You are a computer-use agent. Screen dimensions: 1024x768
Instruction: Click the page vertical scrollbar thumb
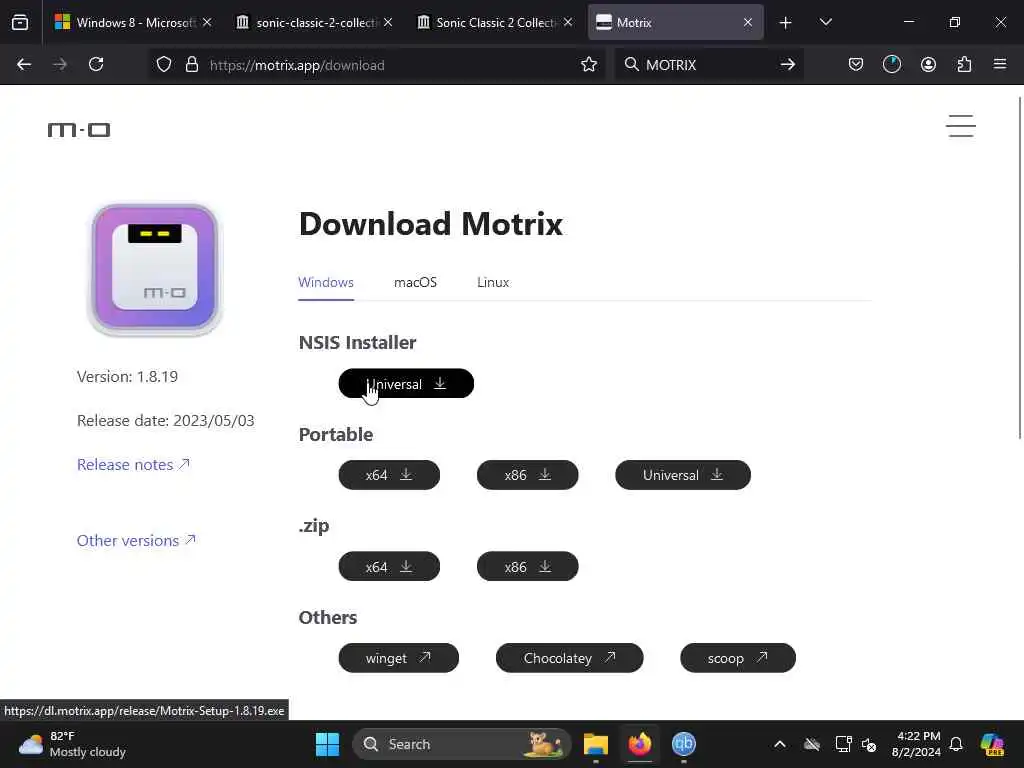pyautogui.click(x=1020, y=268)
